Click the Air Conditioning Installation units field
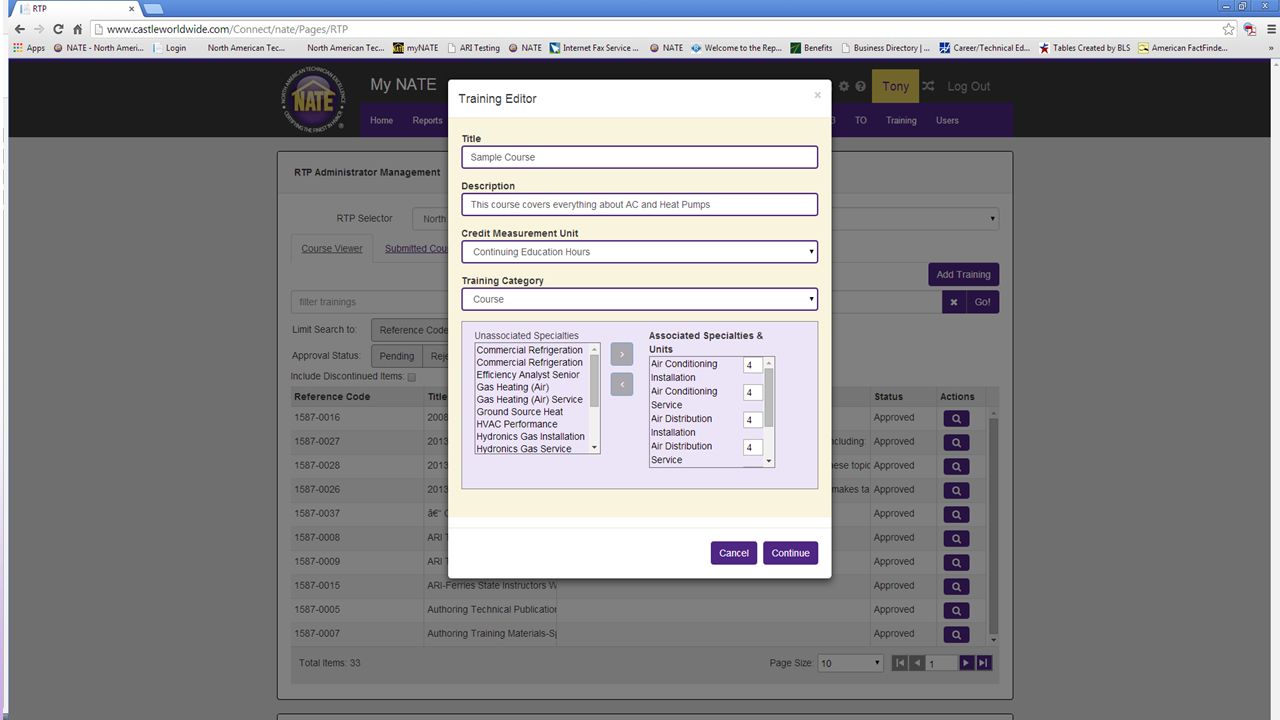This screenshot has width=1280, height=720. pos(752,366)
